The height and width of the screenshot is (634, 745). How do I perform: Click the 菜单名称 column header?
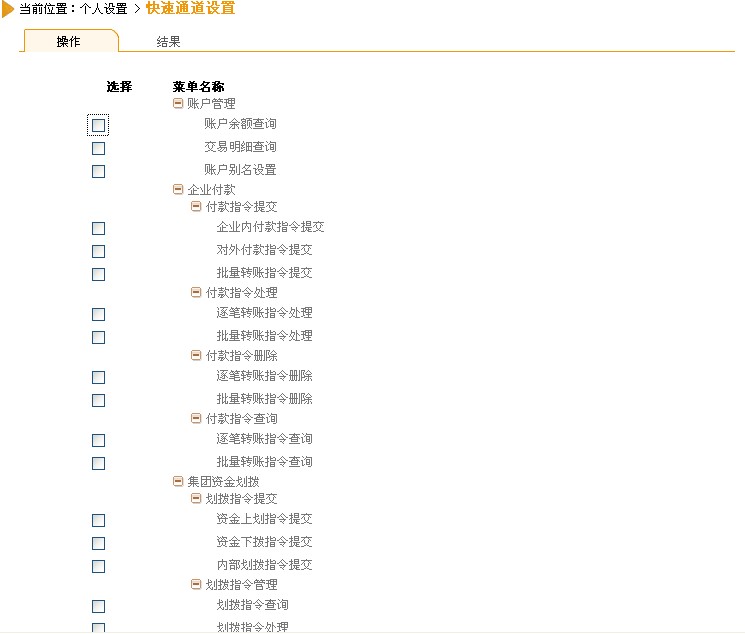pos(198,86)
